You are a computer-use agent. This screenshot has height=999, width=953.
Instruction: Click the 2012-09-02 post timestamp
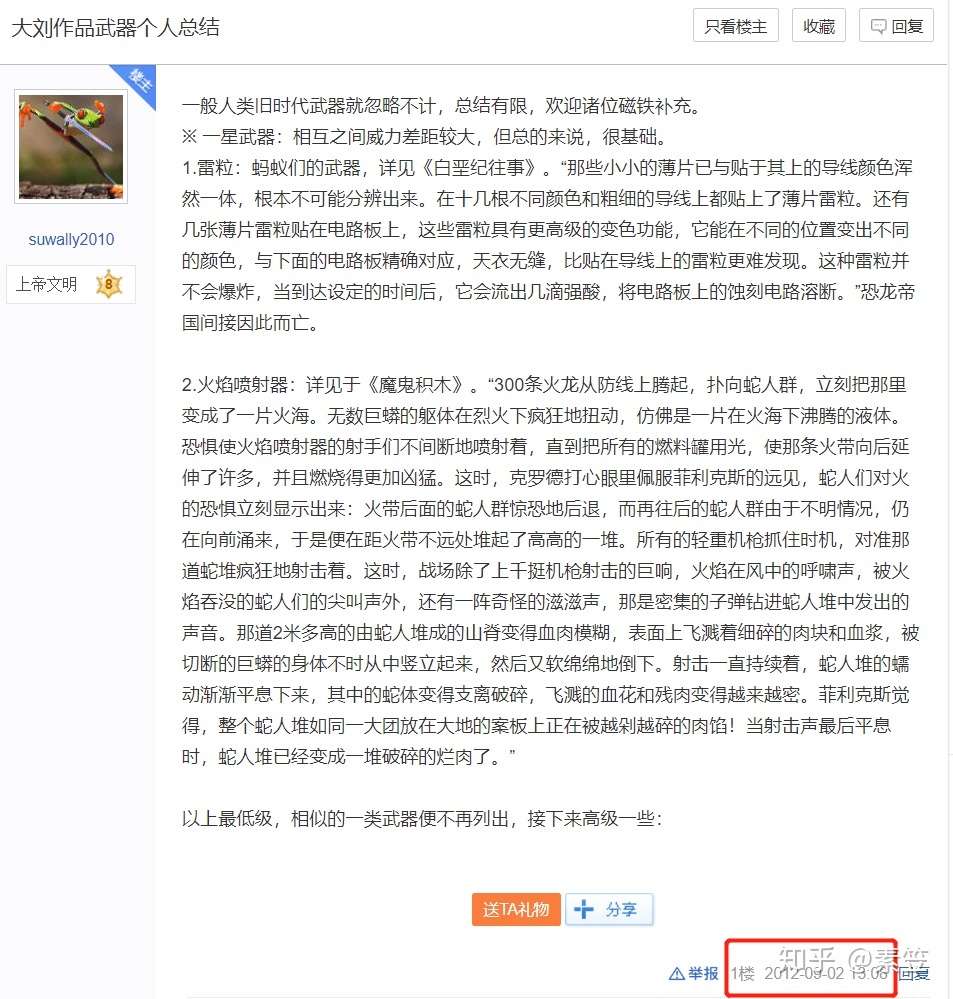[826, 973]
